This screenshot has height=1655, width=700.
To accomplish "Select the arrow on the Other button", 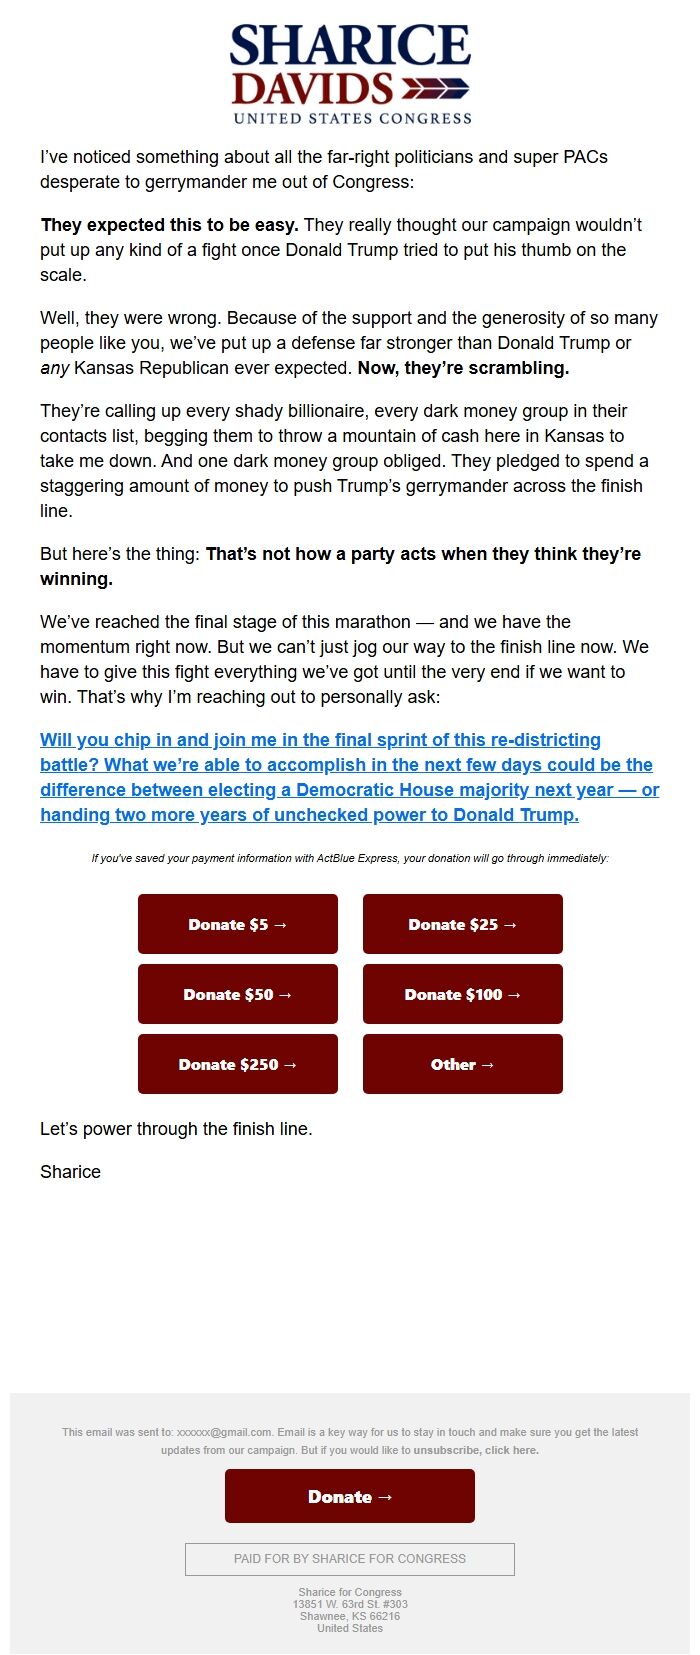I will tap(490, 1064).
